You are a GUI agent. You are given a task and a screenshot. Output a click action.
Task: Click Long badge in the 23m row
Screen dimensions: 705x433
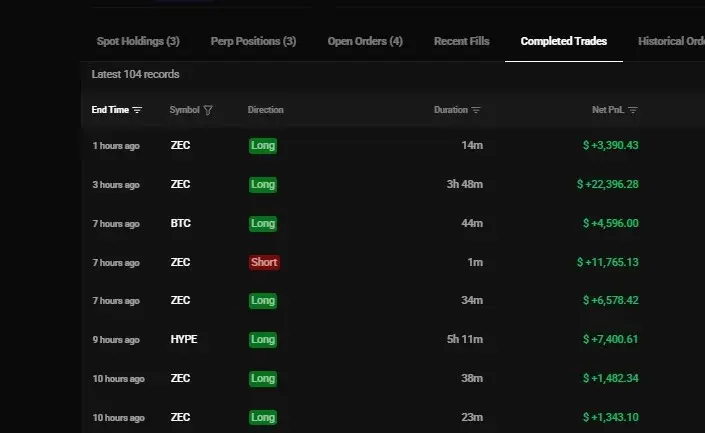coord(263,418)
